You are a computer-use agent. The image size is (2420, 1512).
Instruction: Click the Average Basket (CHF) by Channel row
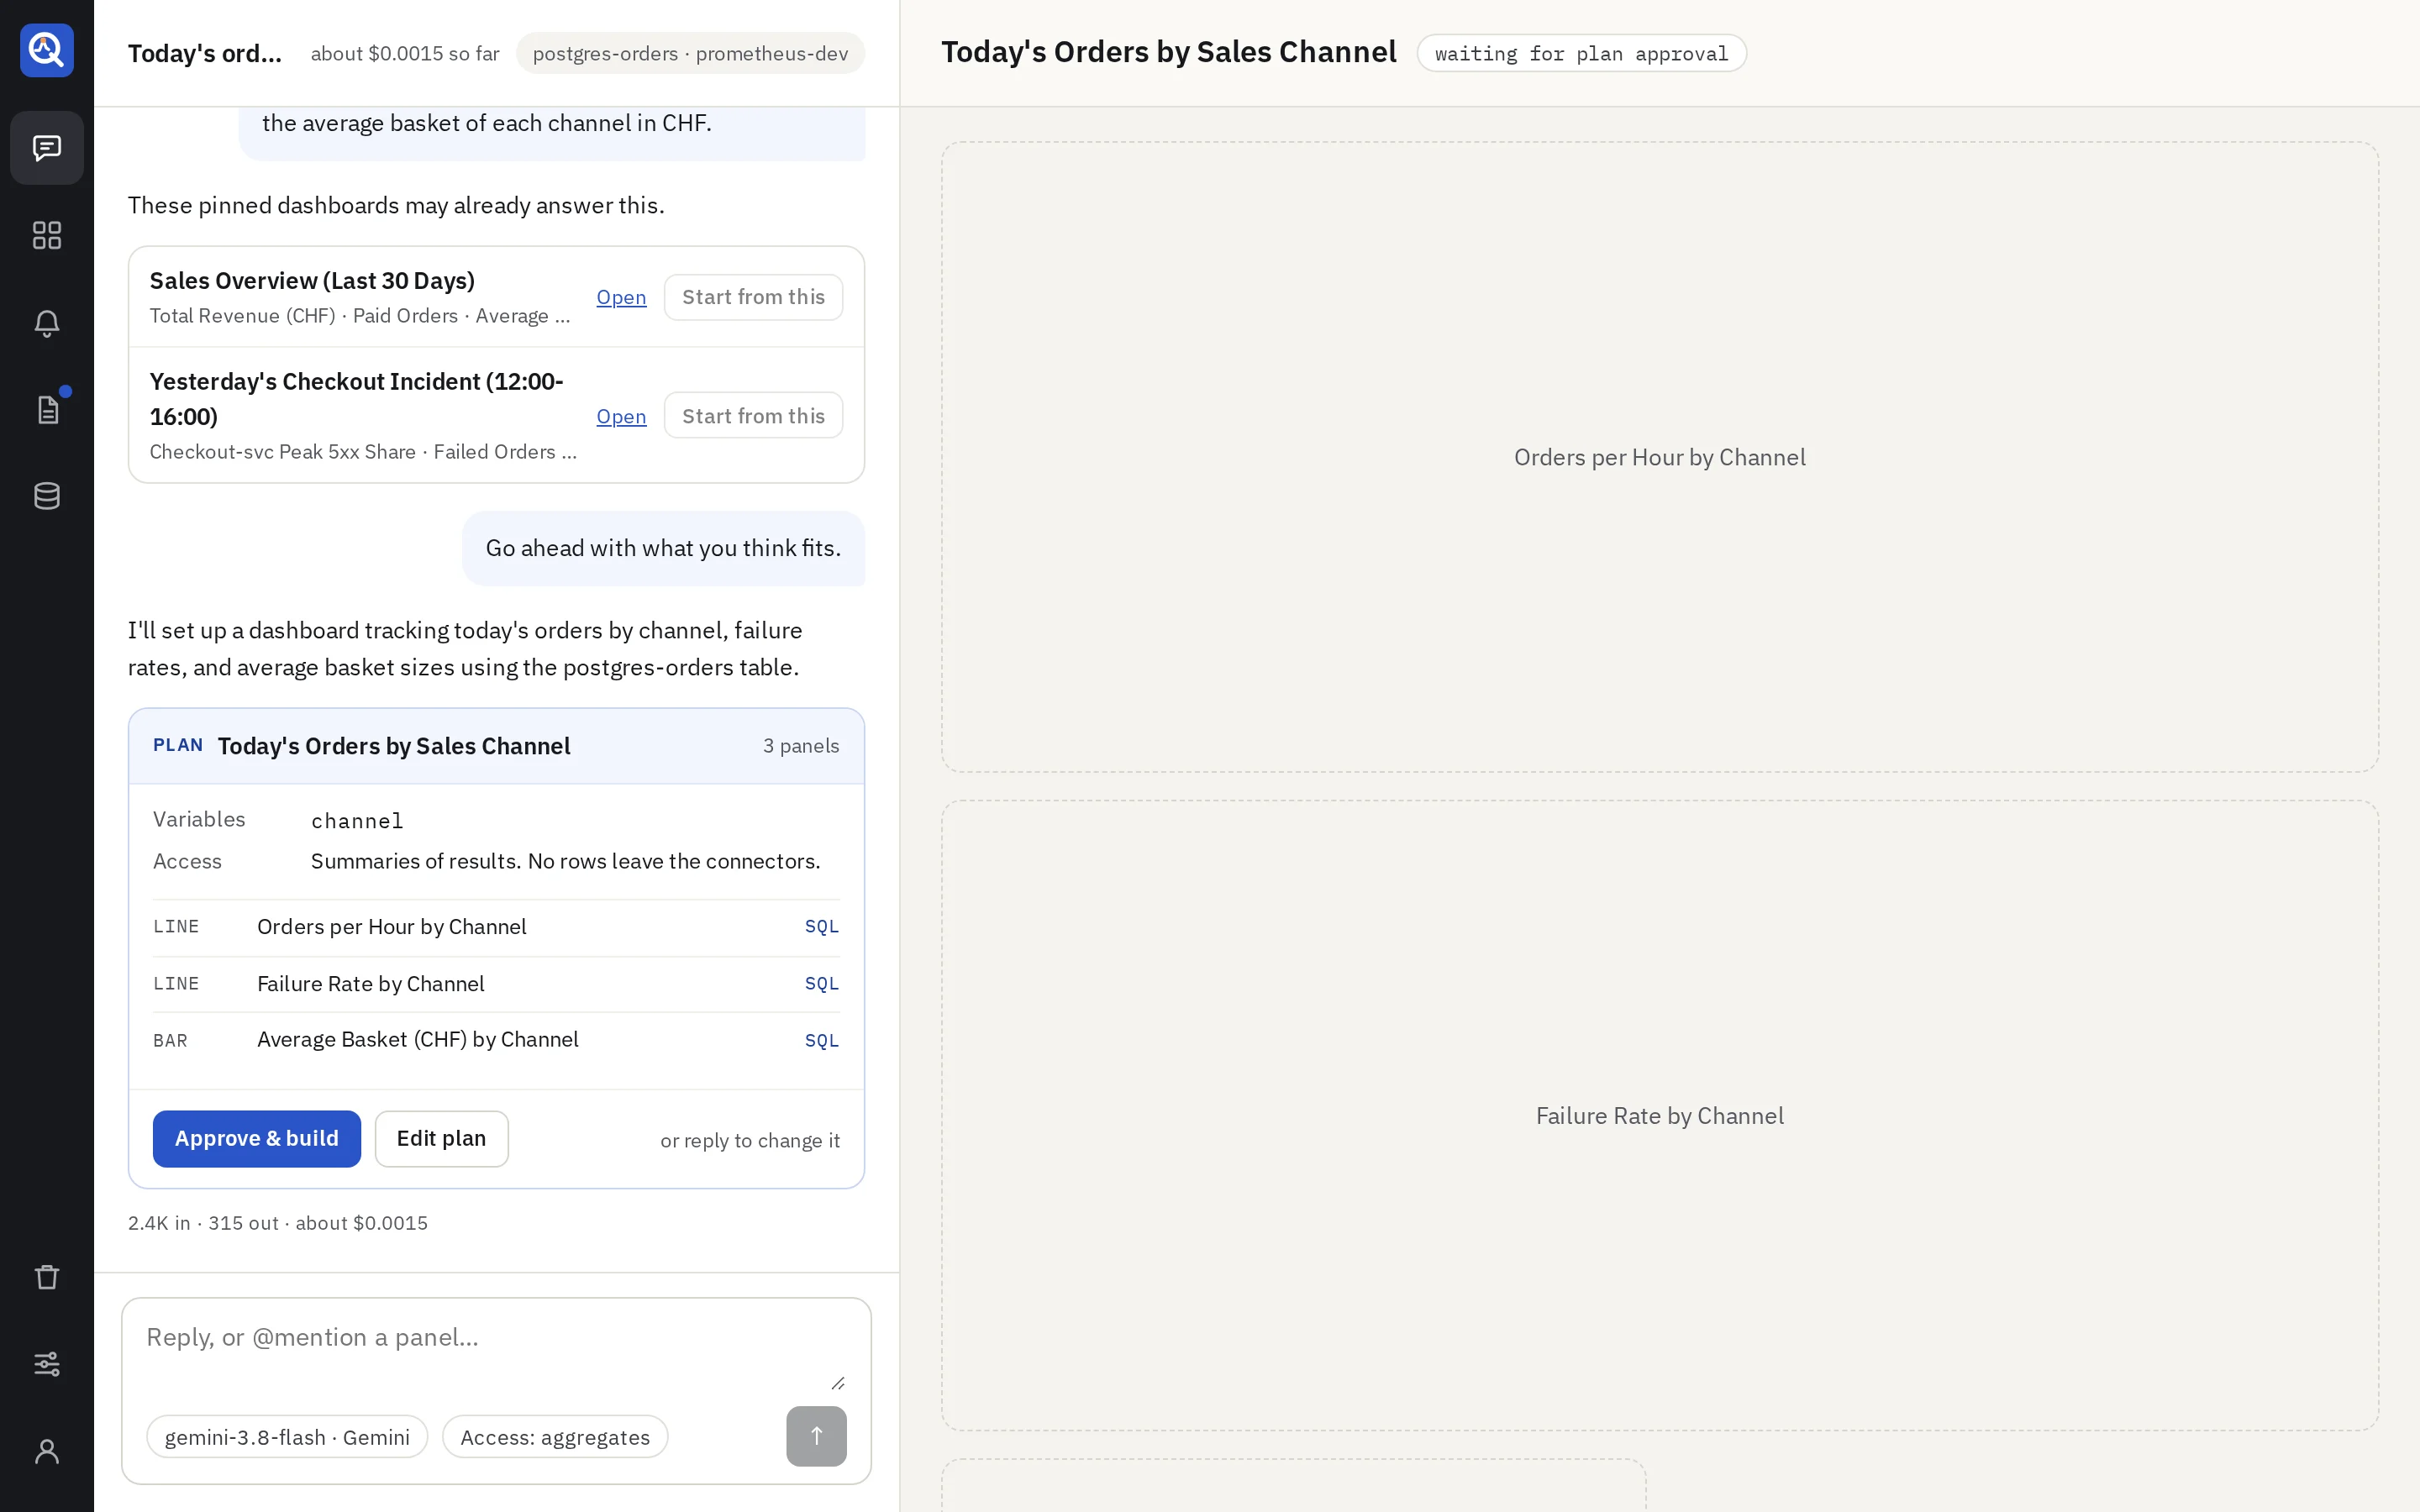click(x=496, y=1040)
